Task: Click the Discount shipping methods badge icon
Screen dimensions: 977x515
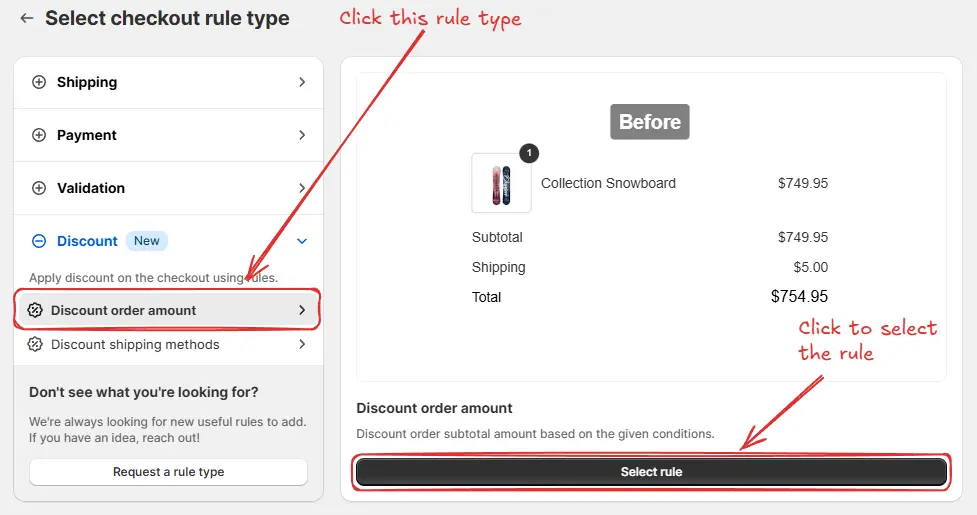Action: 36,344
